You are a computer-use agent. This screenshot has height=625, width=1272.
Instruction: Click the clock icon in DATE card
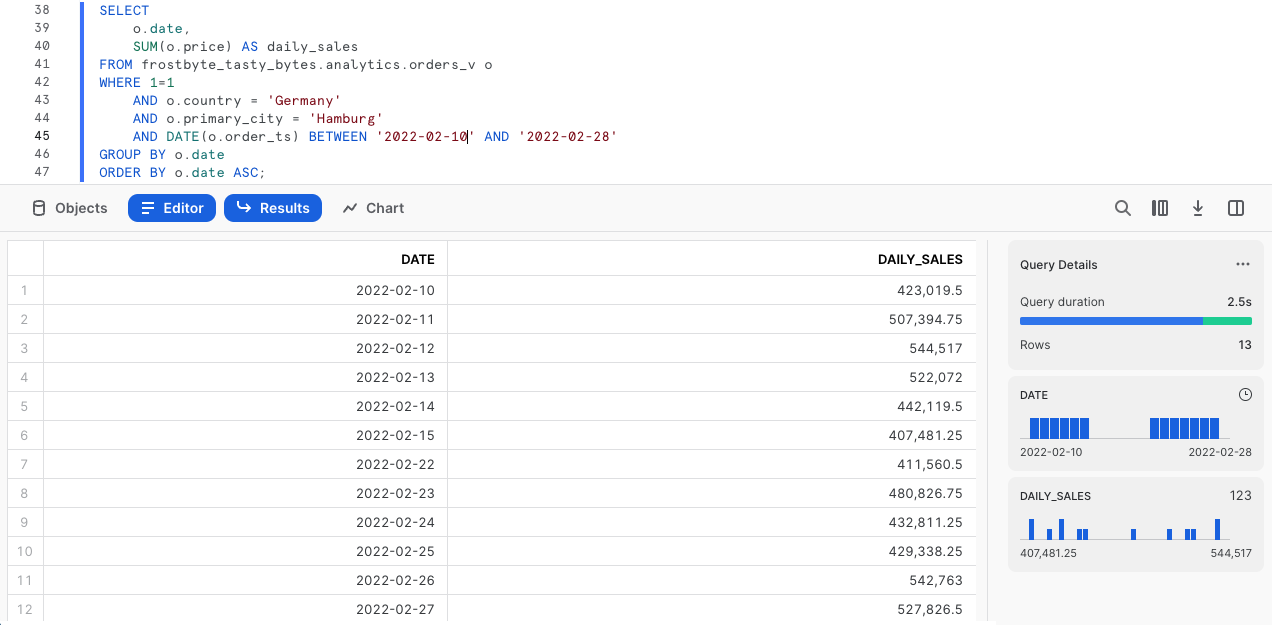tap(1245, 395)
